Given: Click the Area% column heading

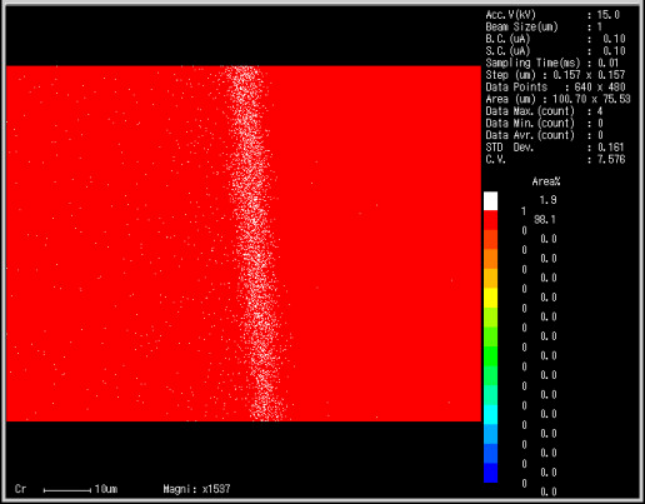Looking at the screenshot, I should tap(546, 181).
